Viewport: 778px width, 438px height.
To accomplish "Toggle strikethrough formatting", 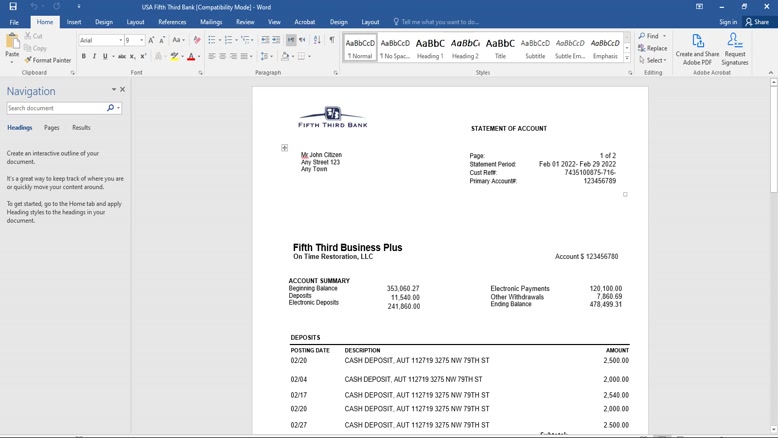I will (121, 56).
